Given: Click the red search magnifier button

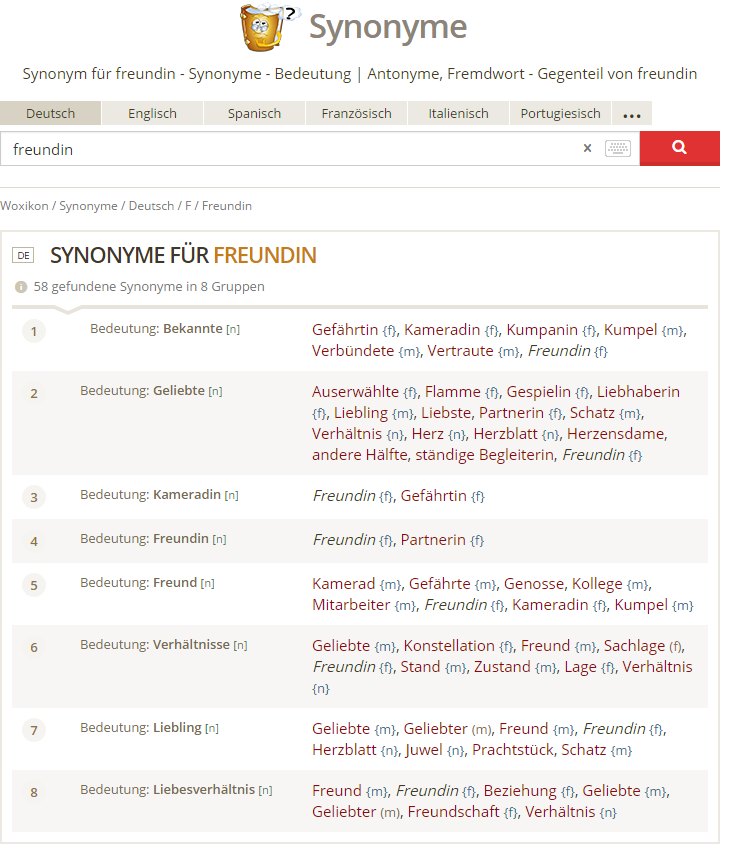Looking at the screenshot, I should point(679,148).
